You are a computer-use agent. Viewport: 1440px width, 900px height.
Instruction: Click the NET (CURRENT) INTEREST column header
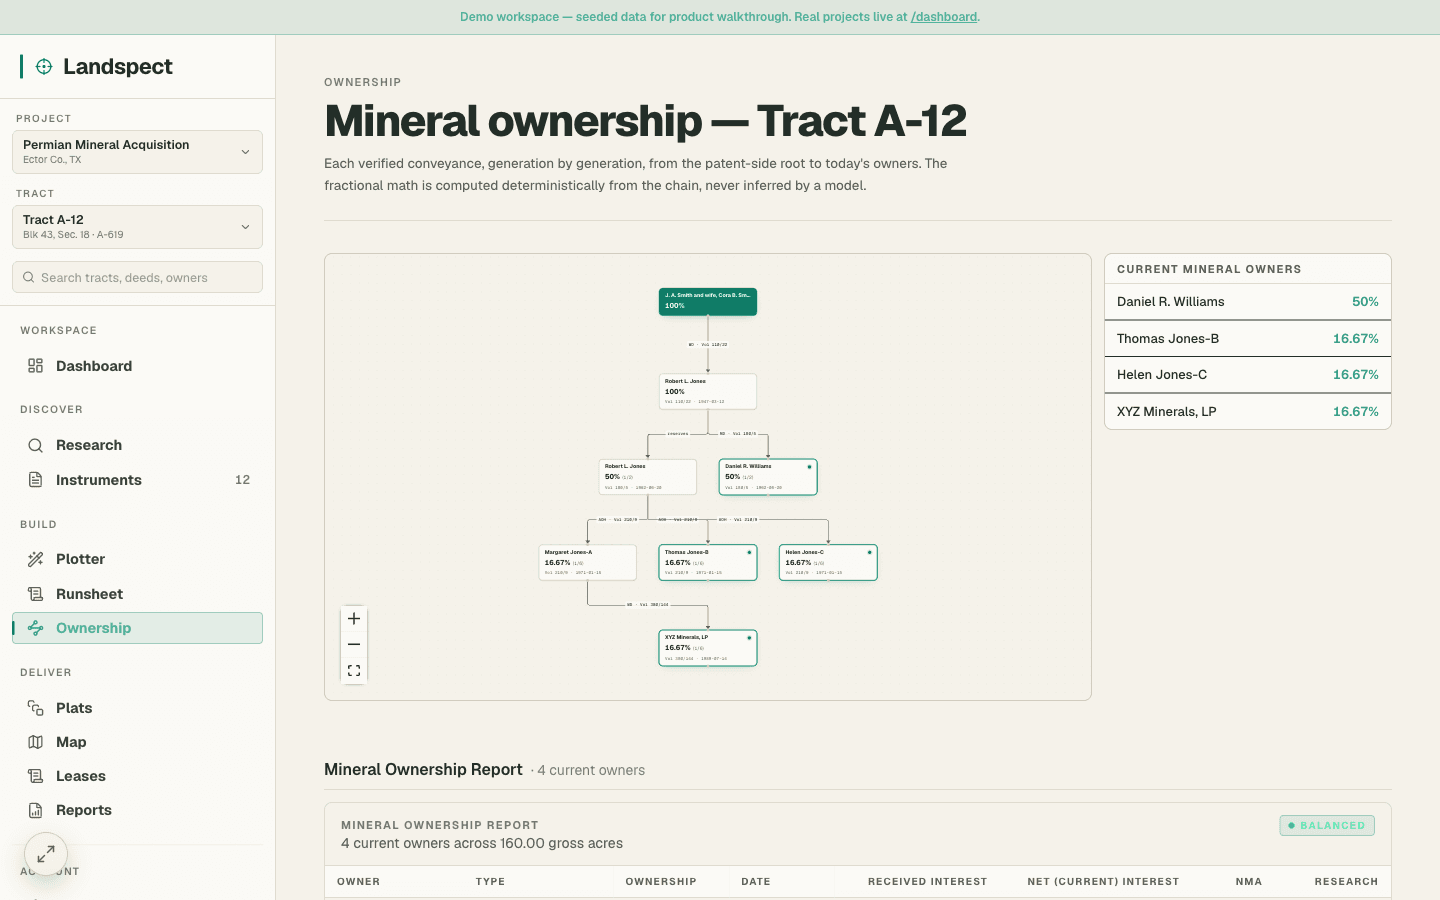tap(1103, 882)
